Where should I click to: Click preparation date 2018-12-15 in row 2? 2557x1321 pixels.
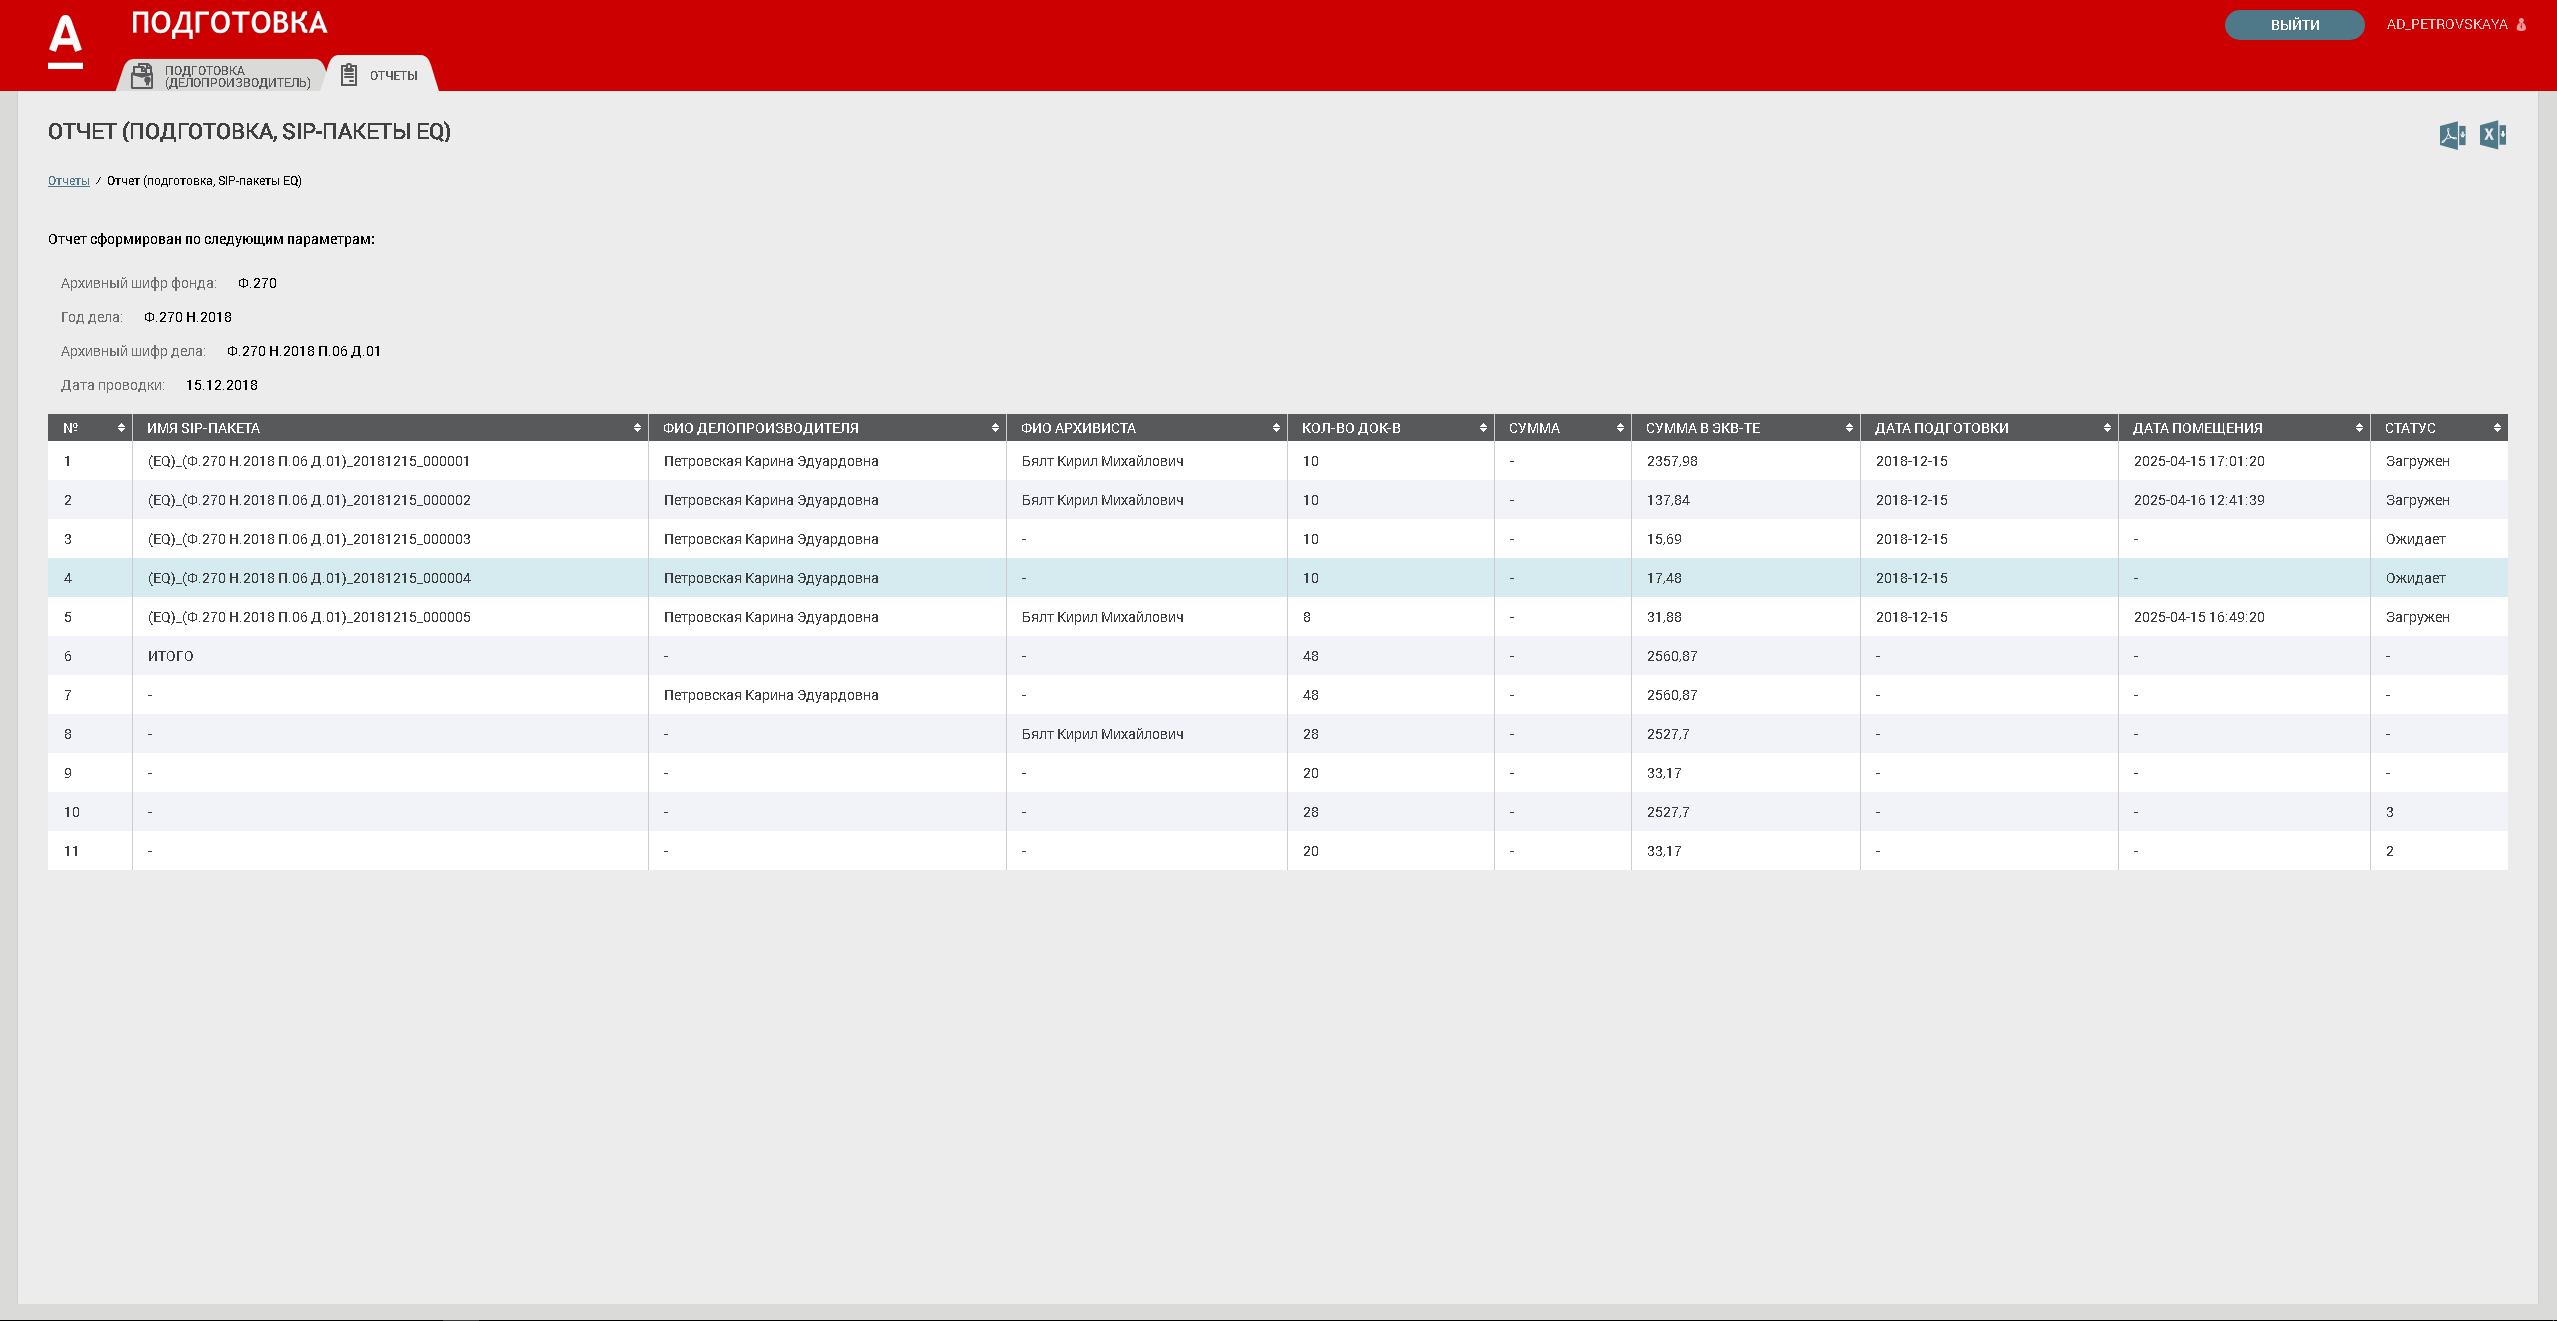[x=1912, y=500]
